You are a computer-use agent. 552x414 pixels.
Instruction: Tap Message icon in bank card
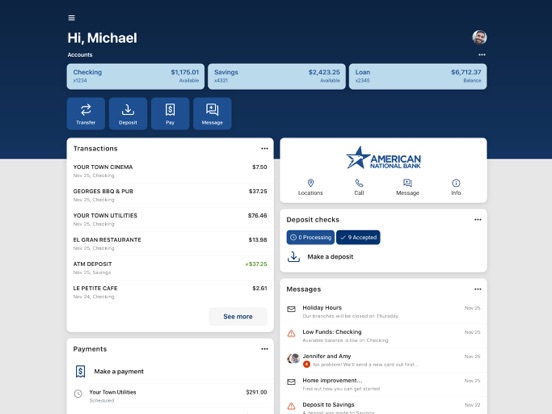408,183
